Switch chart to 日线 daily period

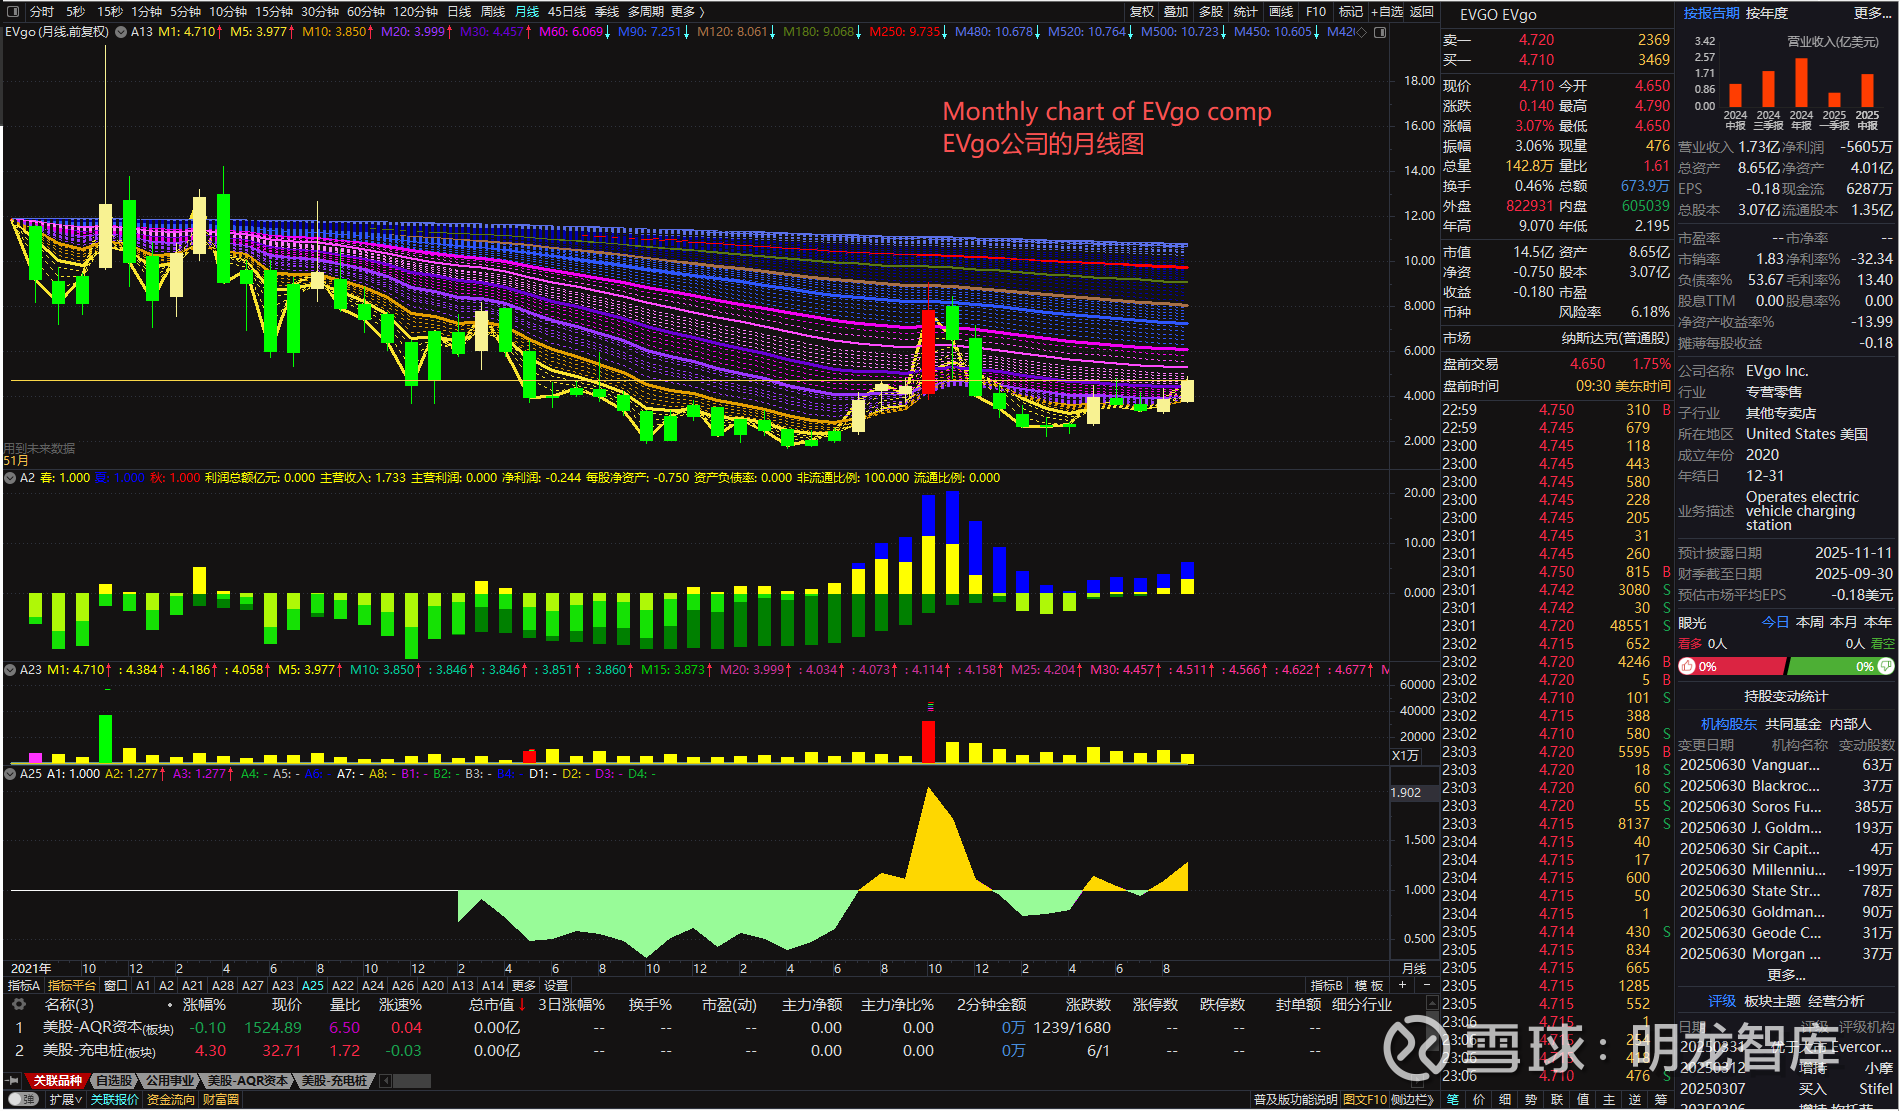[459, 12]
